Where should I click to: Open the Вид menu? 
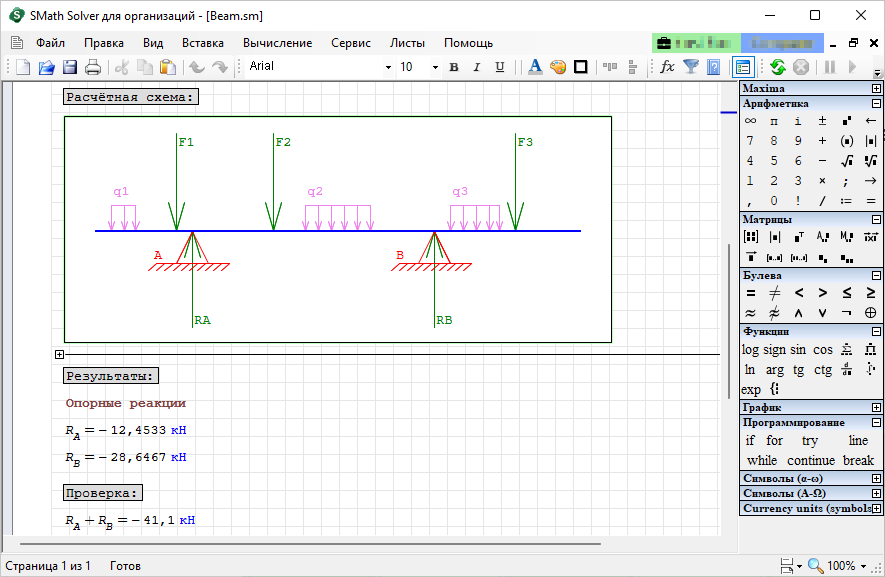tap(153, 43)
